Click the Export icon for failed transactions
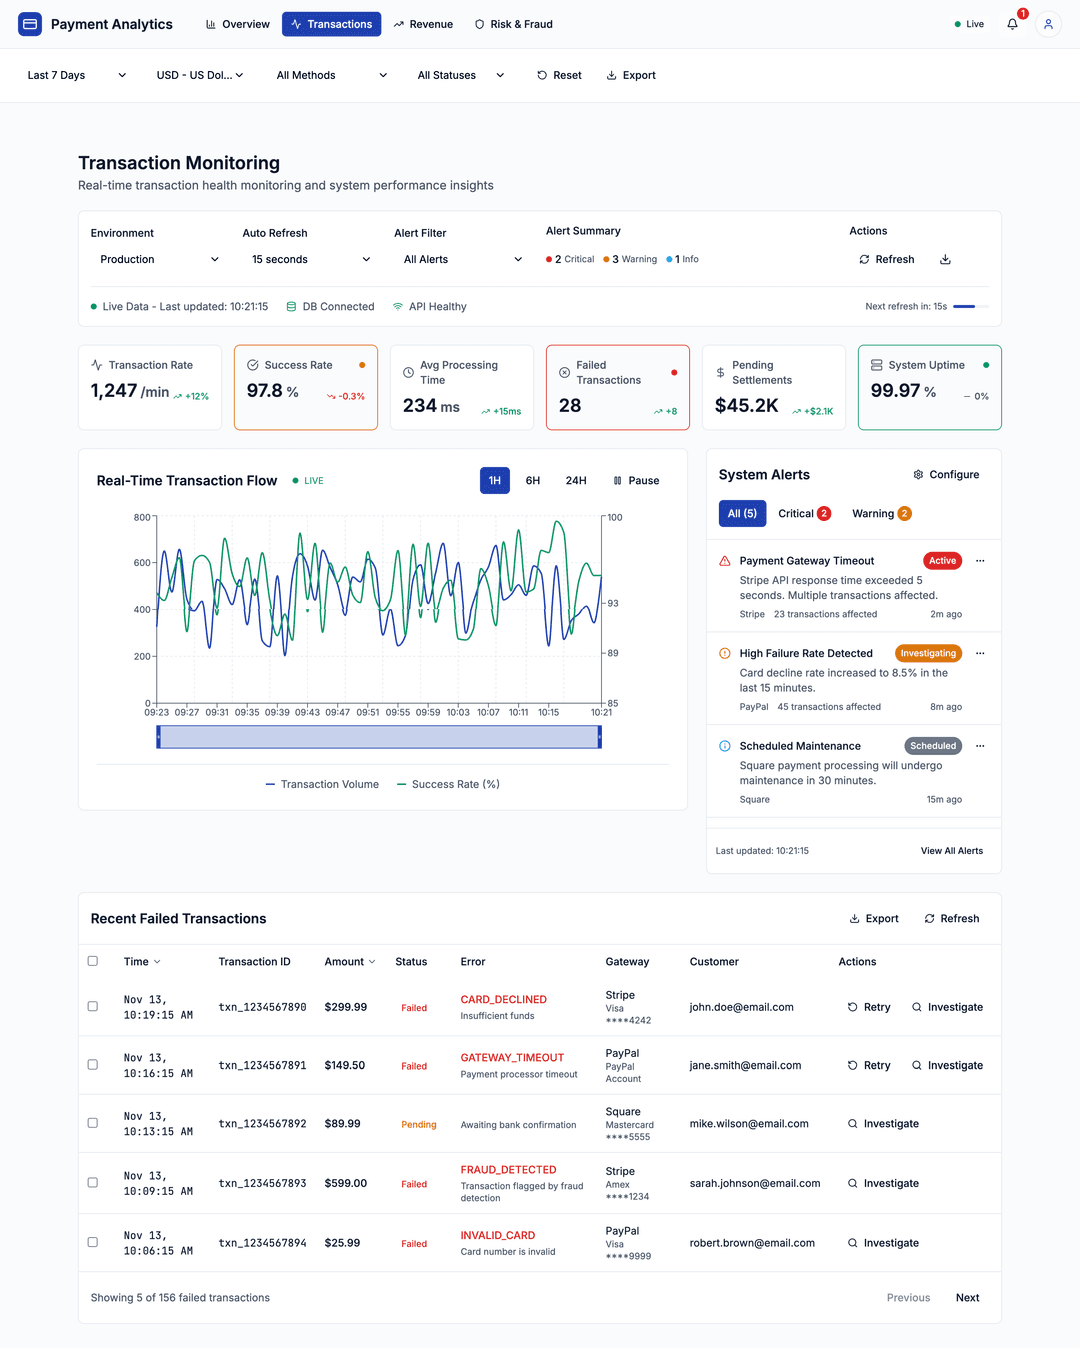 (x=854, y=918)
